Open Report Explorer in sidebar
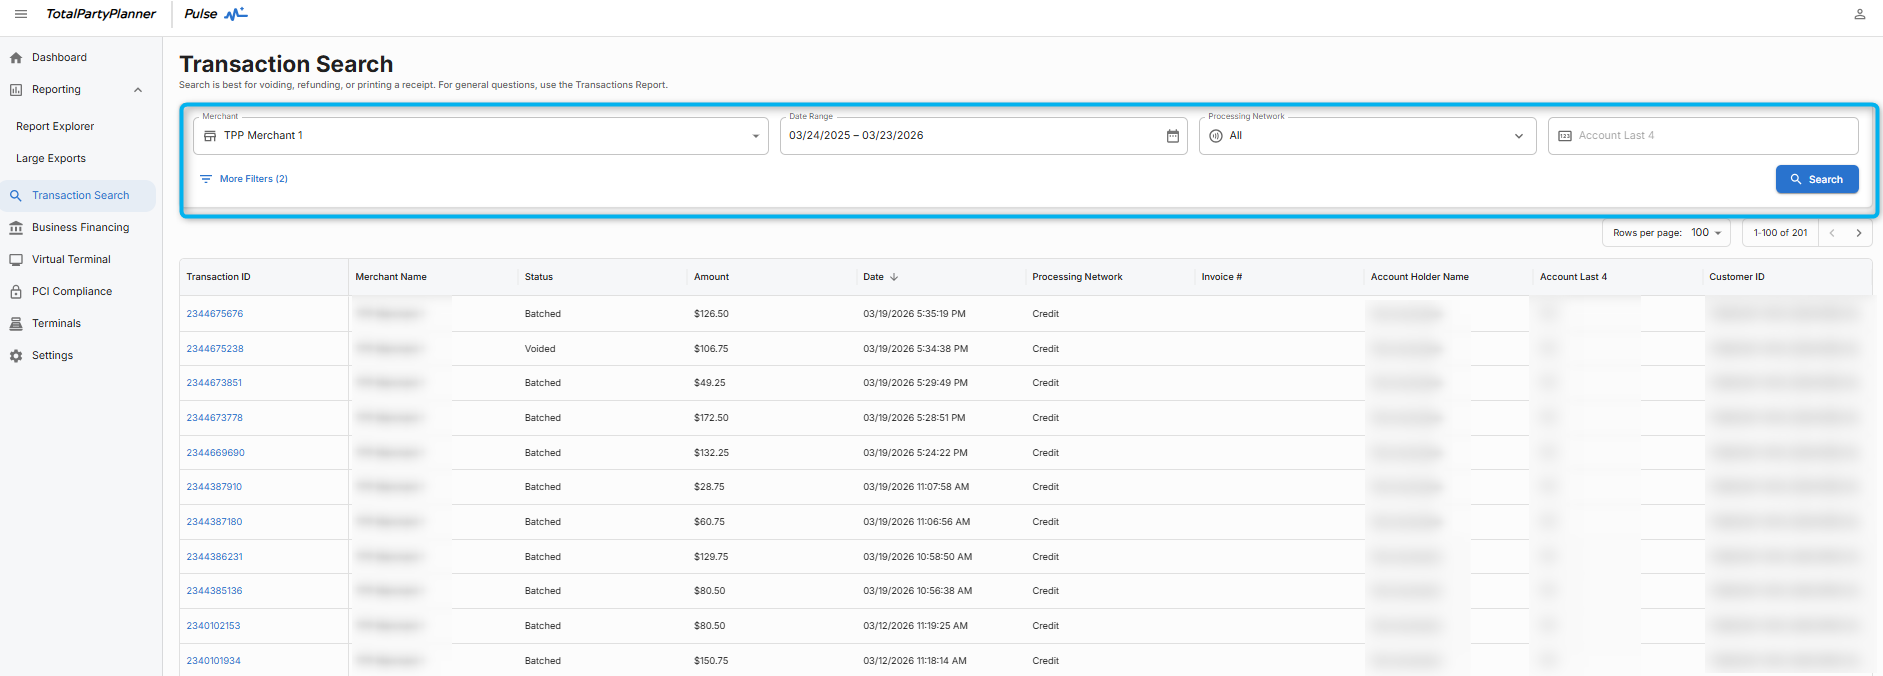 (x=55, y=127)
